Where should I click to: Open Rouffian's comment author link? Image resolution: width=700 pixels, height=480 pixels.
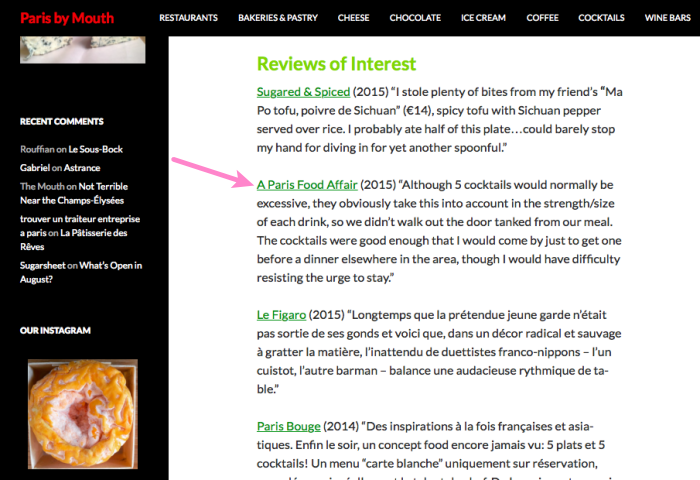click(x=37, y=149)
